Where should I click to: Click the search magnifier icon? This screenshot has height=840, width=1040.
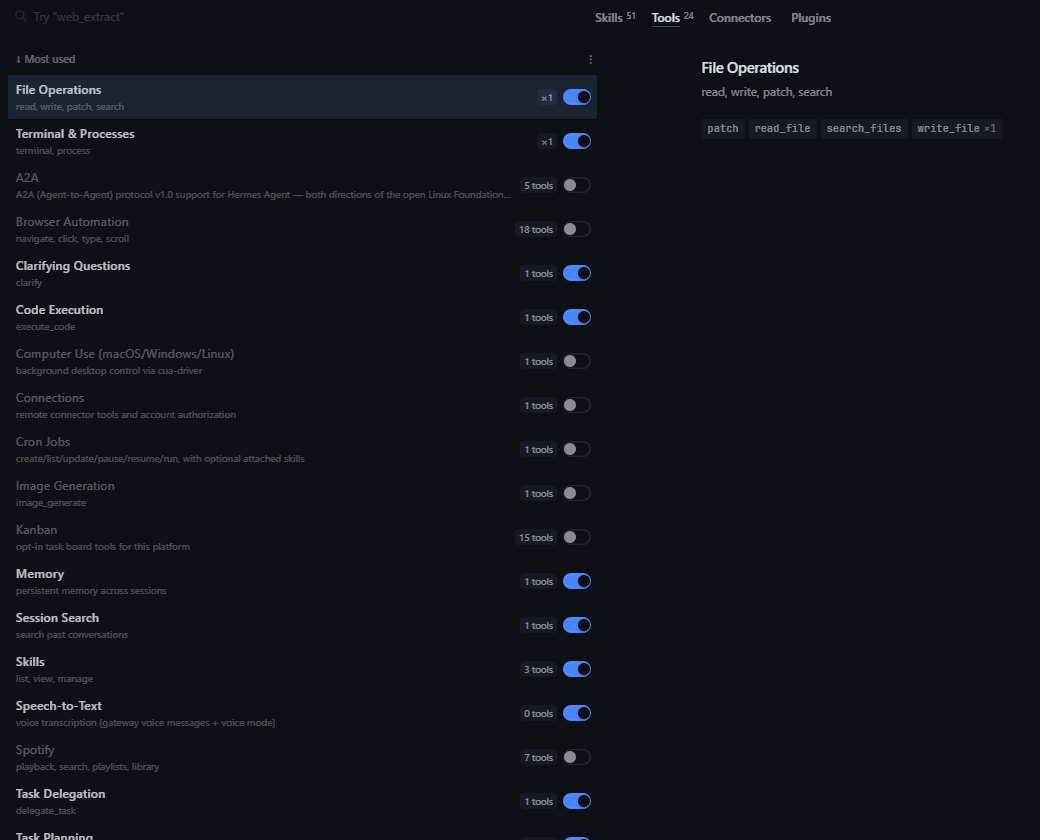point(21,17)
